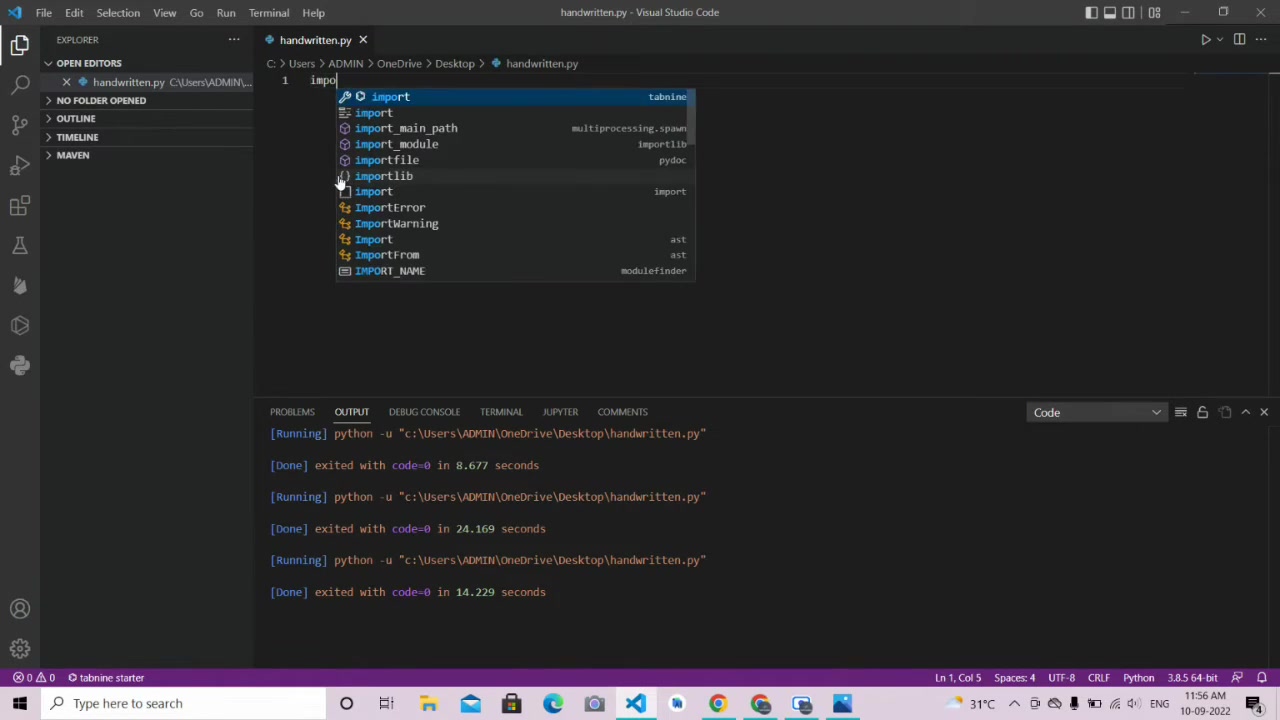
Task: Open the Source Control view
Action: (20, 125)
